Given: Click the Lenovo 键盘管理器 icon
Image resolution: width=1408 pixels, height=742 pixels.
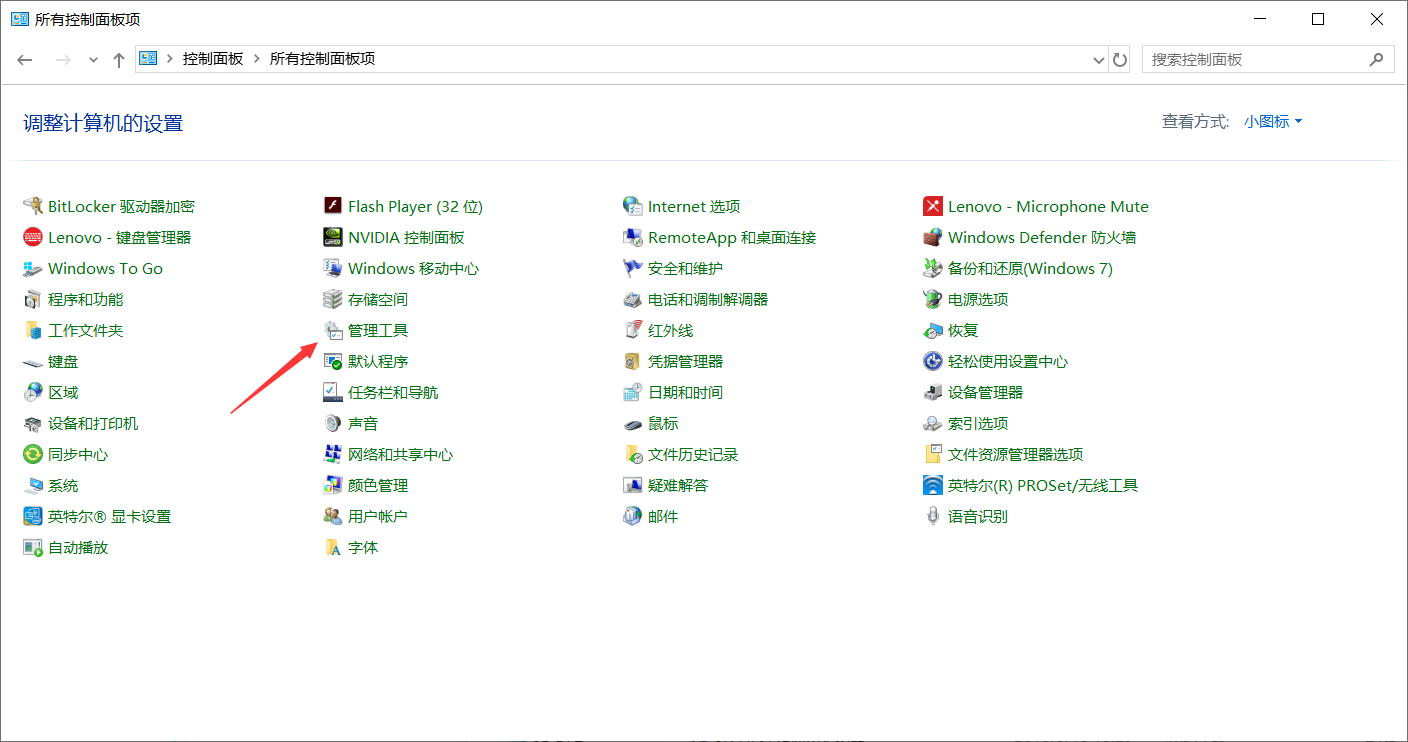Looking at the screenshot, I should click(x=33, y=237).
